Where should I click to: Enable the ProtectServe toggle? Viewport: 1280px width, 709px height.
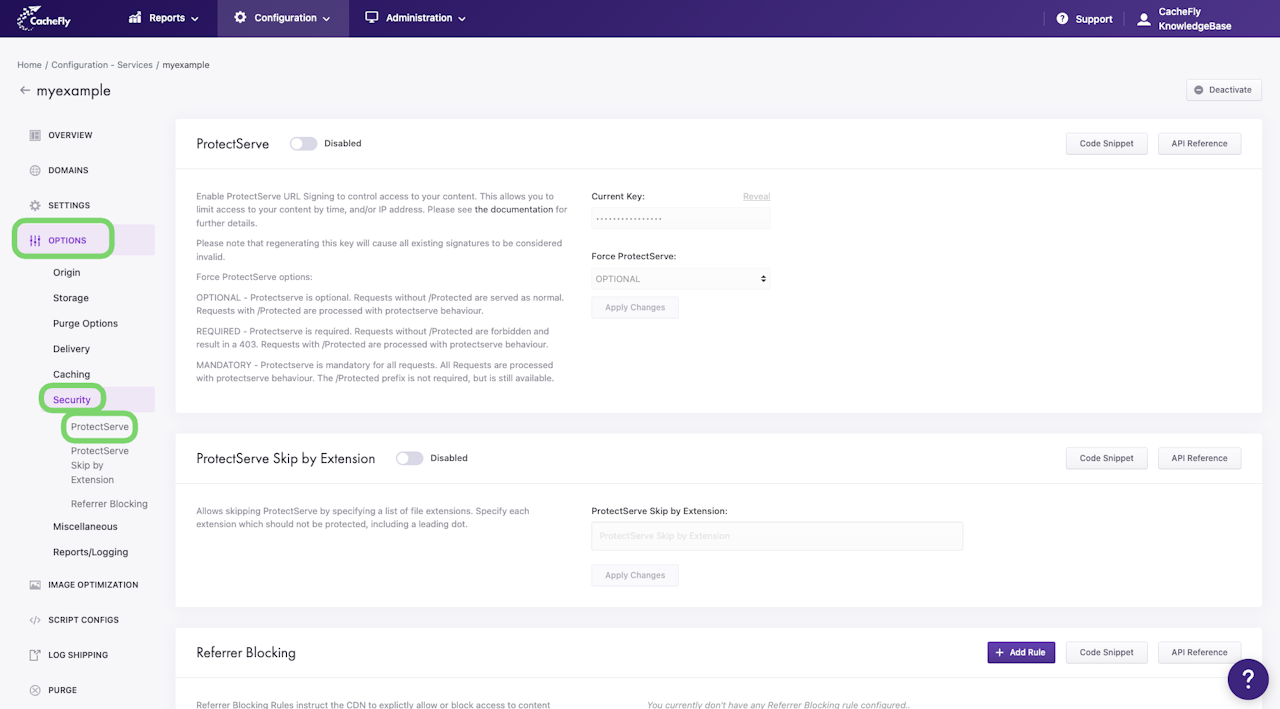click(x=303, y=144)
